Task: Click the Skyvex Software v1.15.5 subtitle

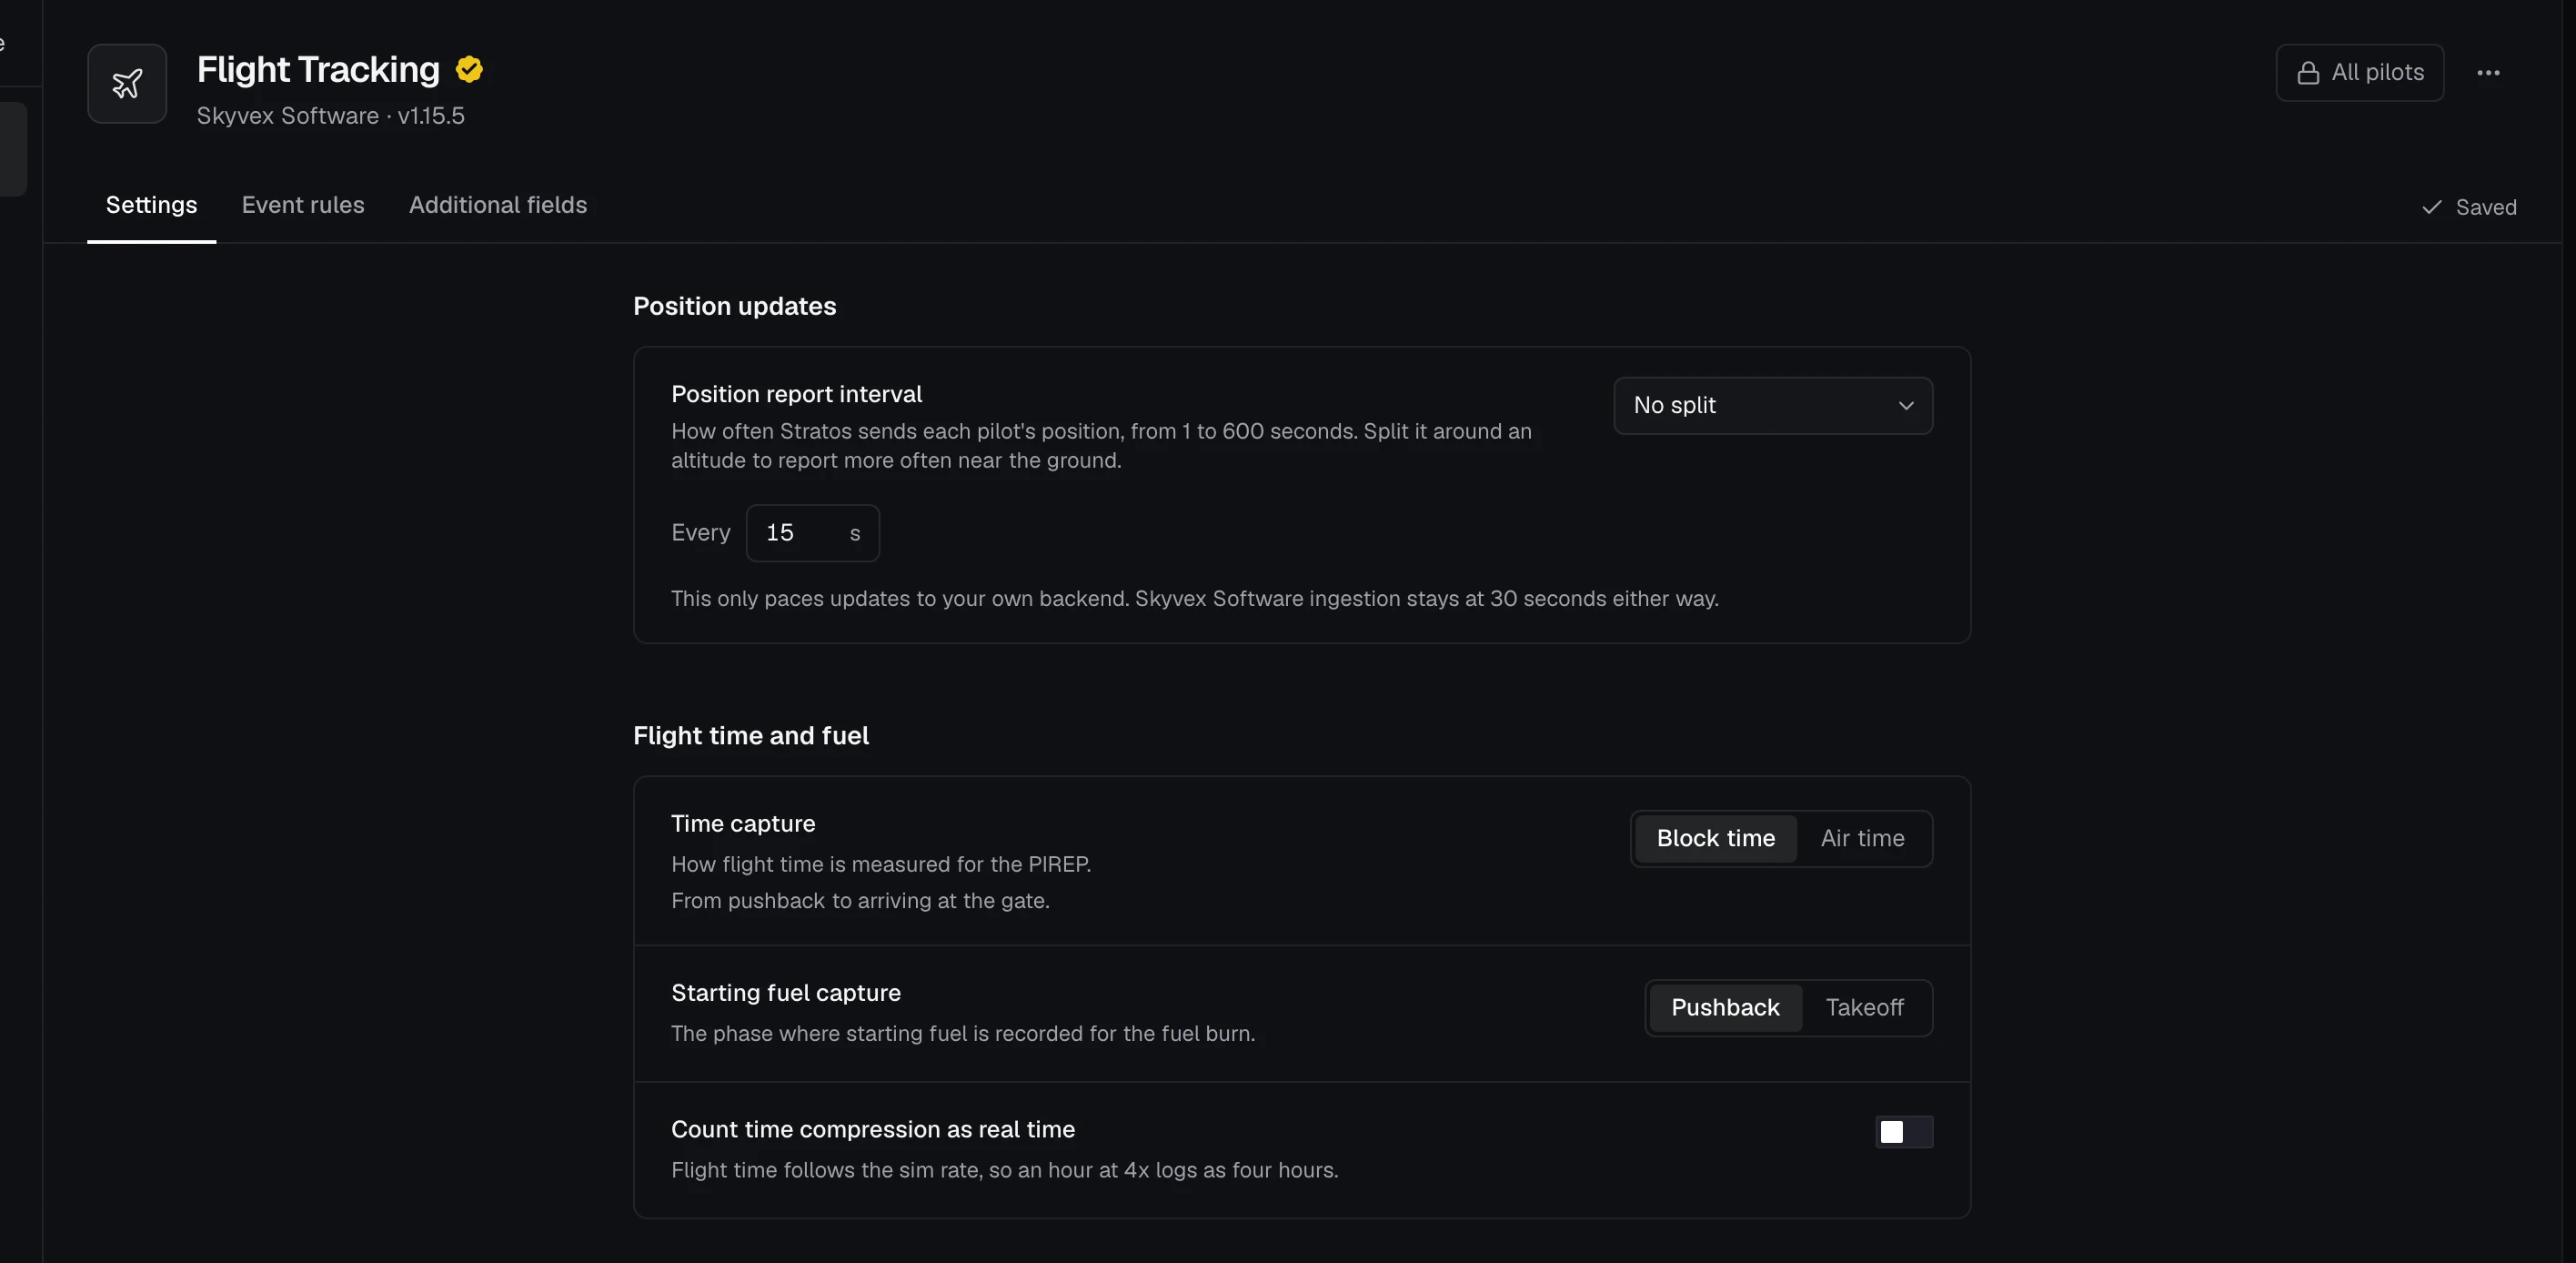Action: 331,116
